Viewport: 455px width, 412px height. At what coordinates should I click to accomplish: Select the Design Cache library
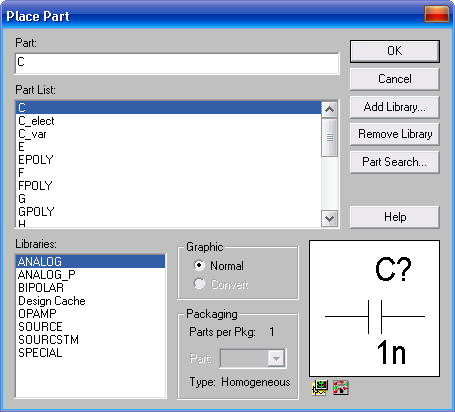point(91,301)
